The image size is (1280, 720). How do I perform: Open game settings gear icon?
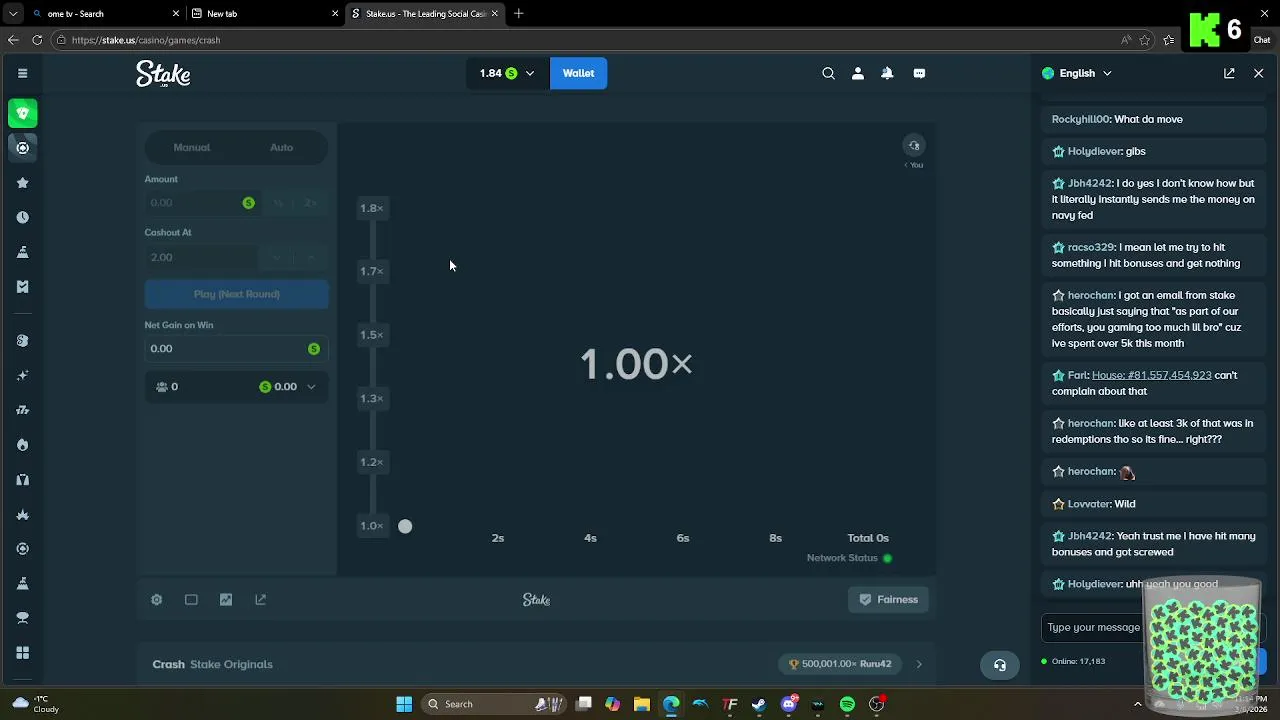click(156, 599)
